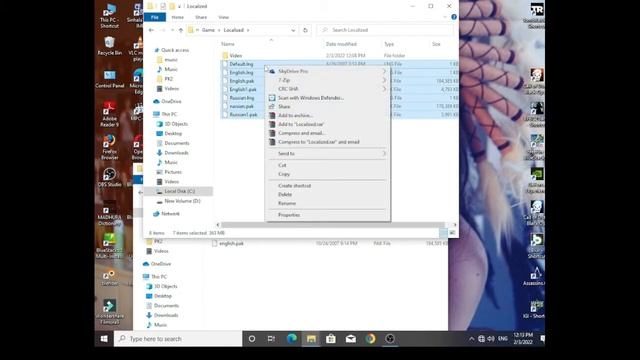Go up one folder level arrow
The height and width of the screenshot is (360, 640).
tap(181, 30)
